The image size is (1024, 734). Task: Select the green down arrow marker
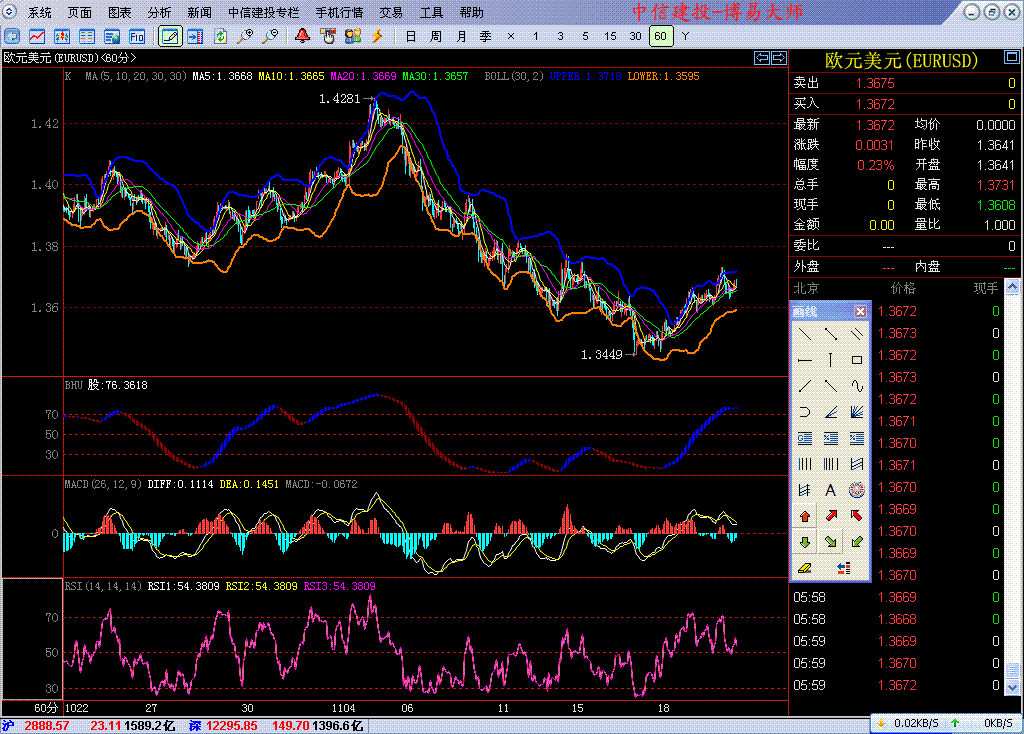[804, 542]
